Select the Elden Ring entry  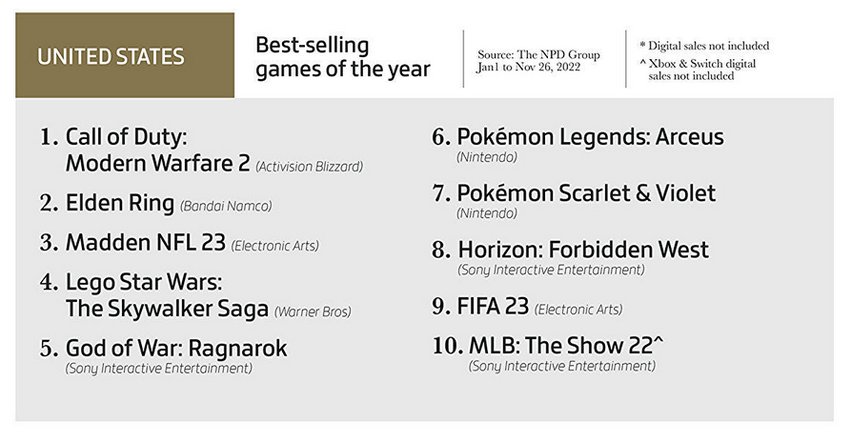pos(120,204)
